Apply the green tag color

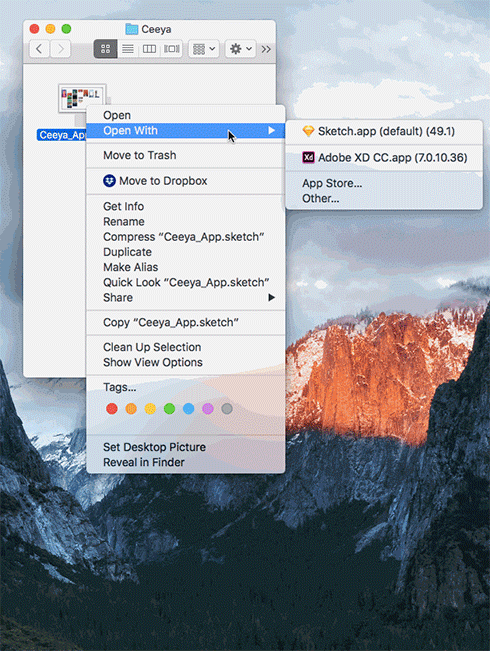(x=169, y=409)
